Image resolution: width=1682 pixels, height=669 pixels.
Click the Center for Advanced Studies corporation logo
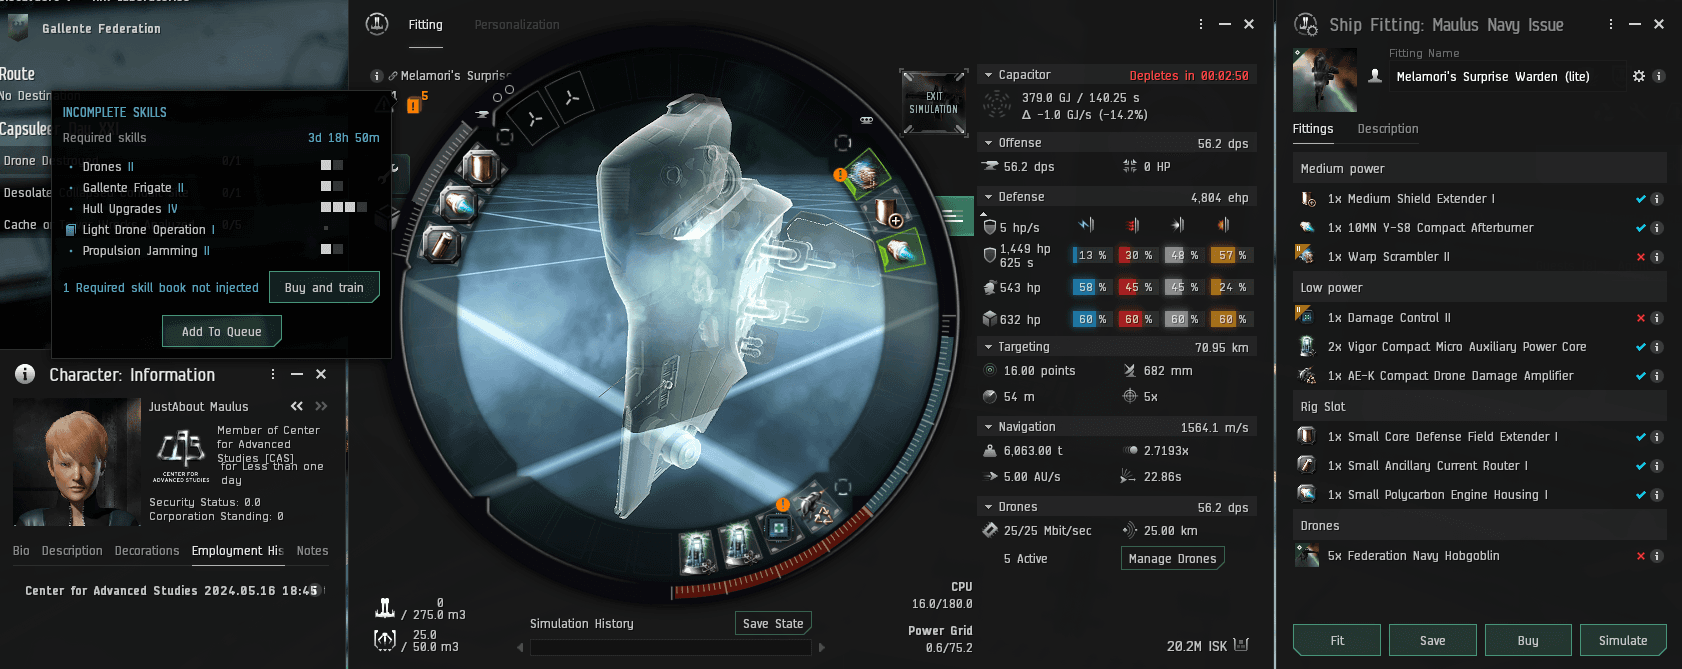tap(181, 455)
